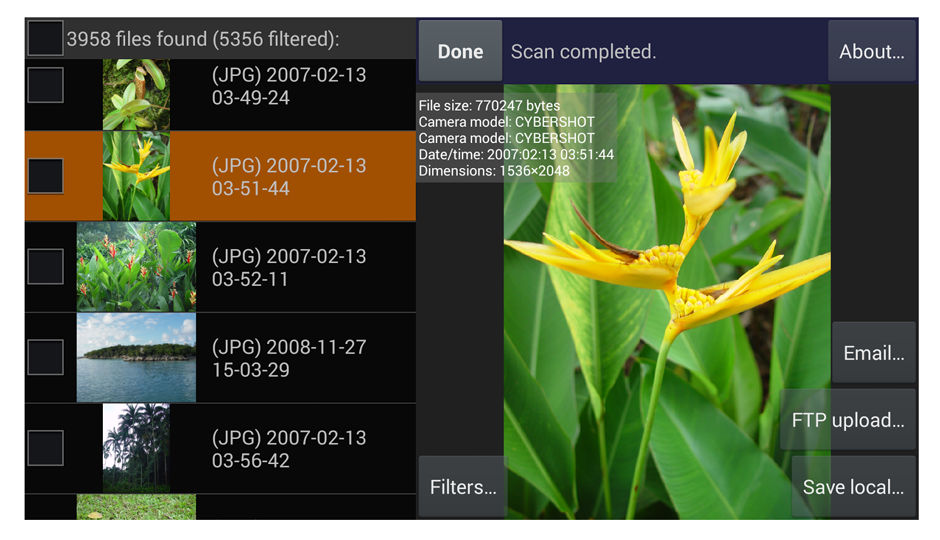Click the Email button
Image resolution: width=940 pixels, height=540 pixels.
point(873,353)
